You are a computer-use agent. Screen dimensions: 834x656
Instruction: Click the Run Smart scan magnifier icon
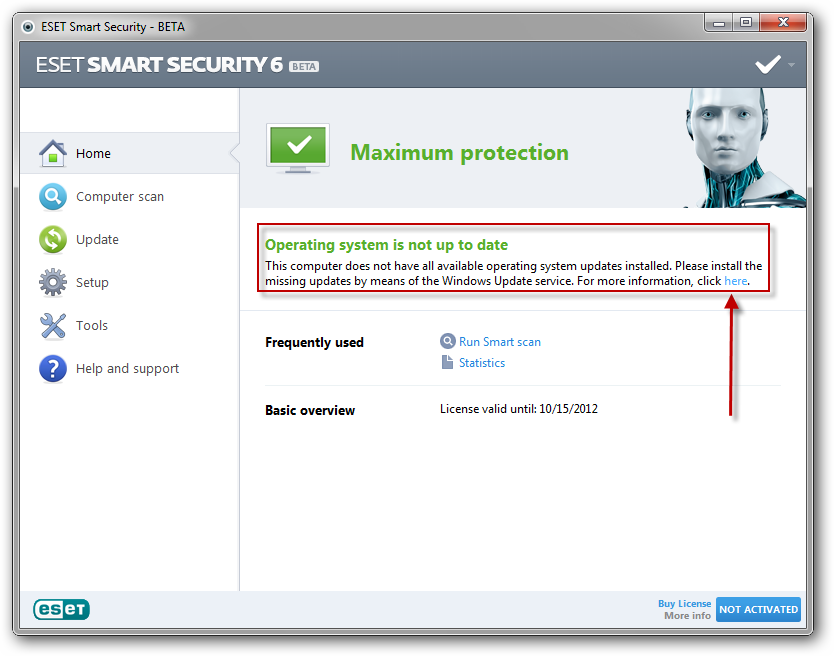(447, 340)
